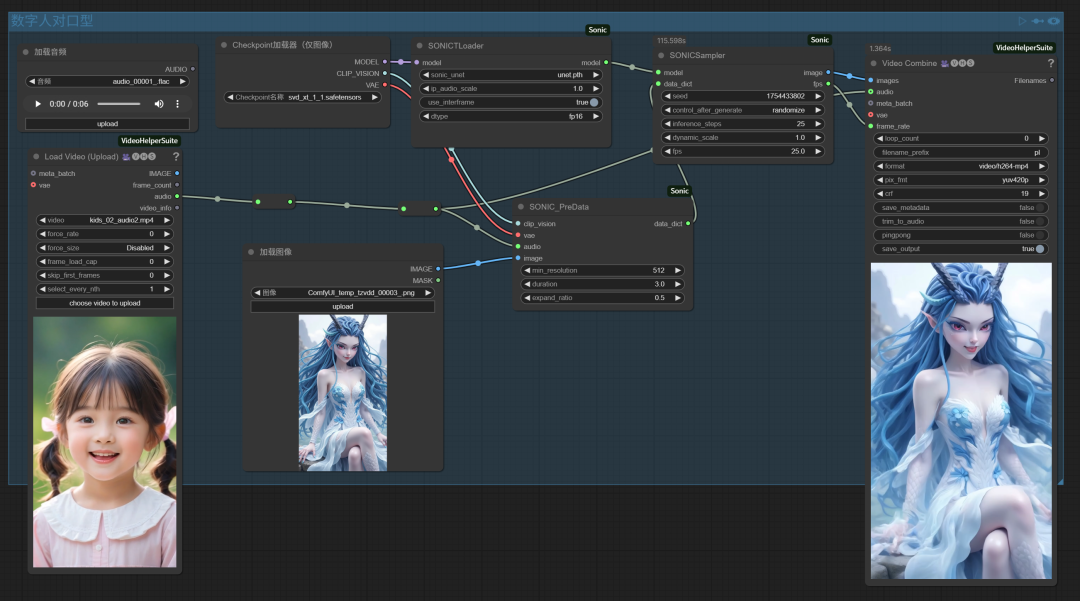Click the group play icon at top right
Viewport: 1080px width, 601px height.
pos(1022,20)
